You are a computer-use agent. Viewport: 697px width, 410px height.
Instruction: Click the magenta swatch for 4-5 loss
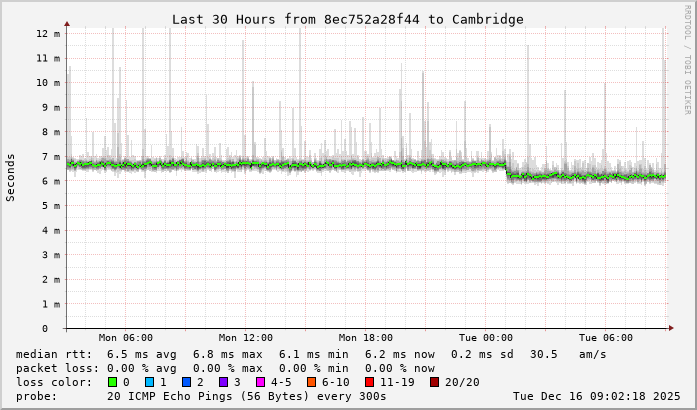click(x=260, y=382)
